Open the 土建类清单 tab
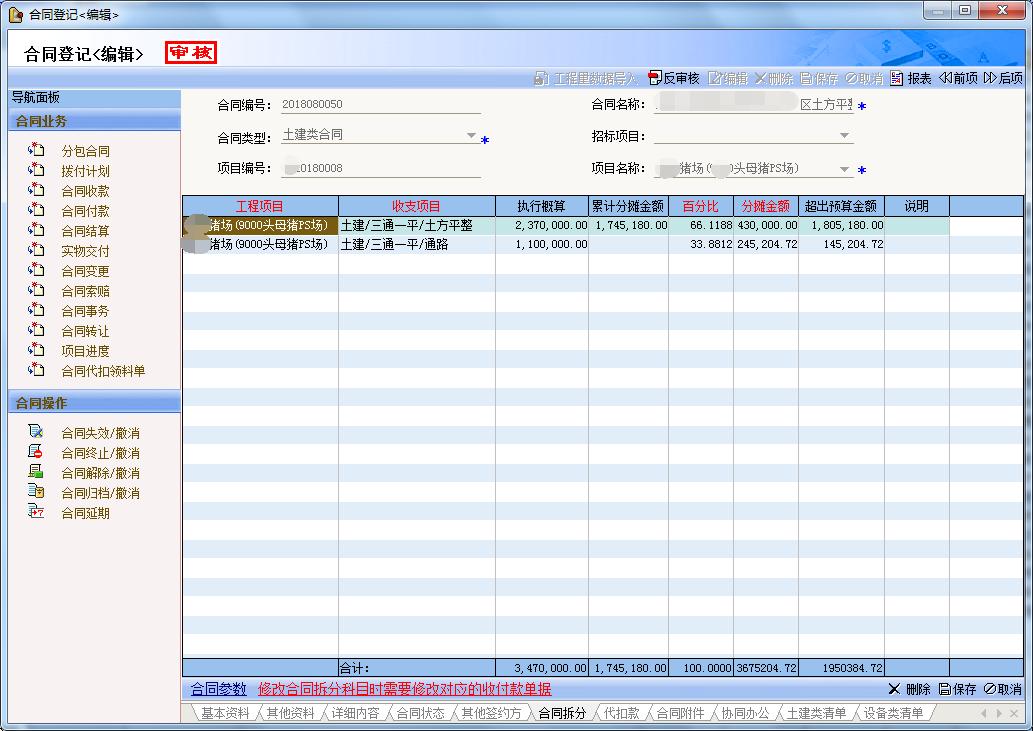Image resolution: width=1033 pixels, height=731 pixels. point(815,713)
